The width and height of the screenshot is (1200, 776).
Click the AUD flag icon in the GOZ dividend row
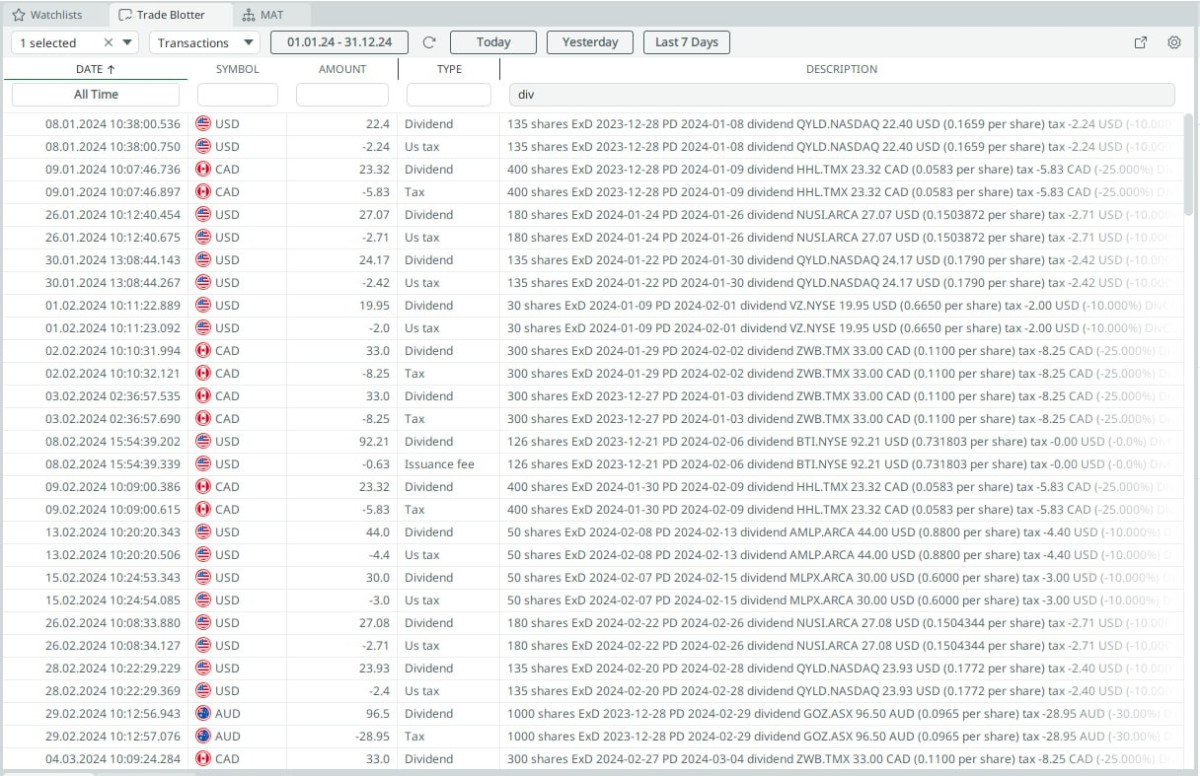coord(203,714)
